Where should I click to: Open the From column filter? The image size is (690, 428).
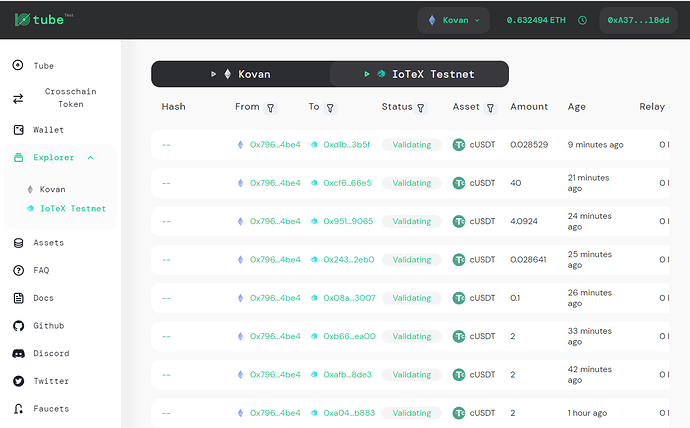tap(271, 108)
